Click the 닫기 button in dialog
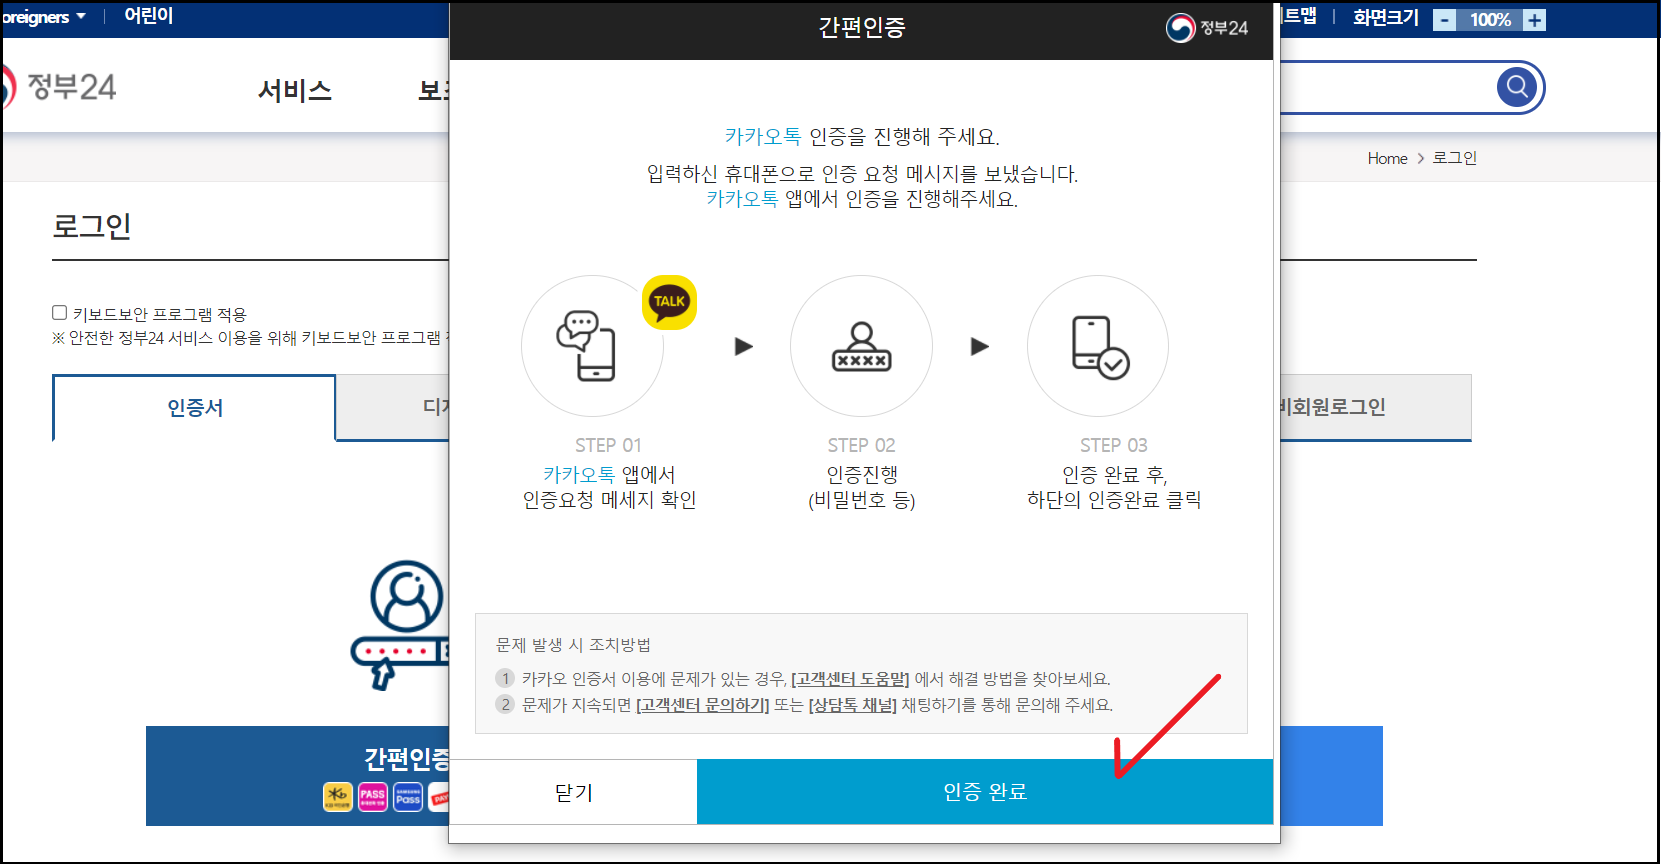 point(573,792)
